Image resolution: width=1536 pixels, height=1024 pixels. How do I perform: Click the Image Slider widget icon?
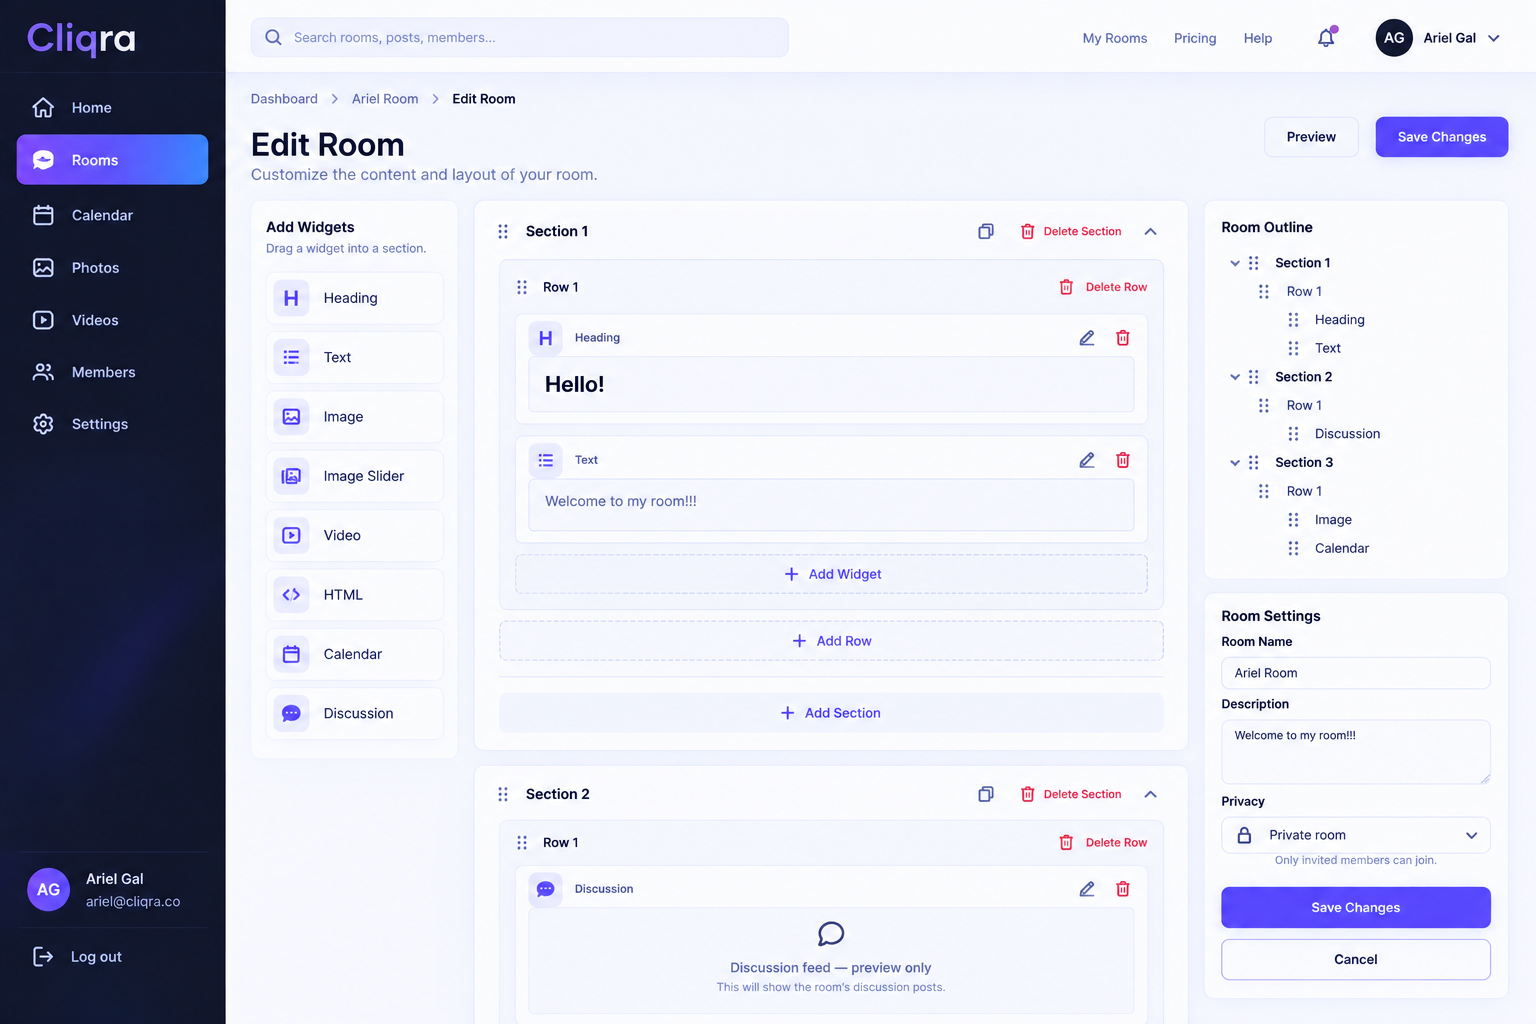click(291, 476)
